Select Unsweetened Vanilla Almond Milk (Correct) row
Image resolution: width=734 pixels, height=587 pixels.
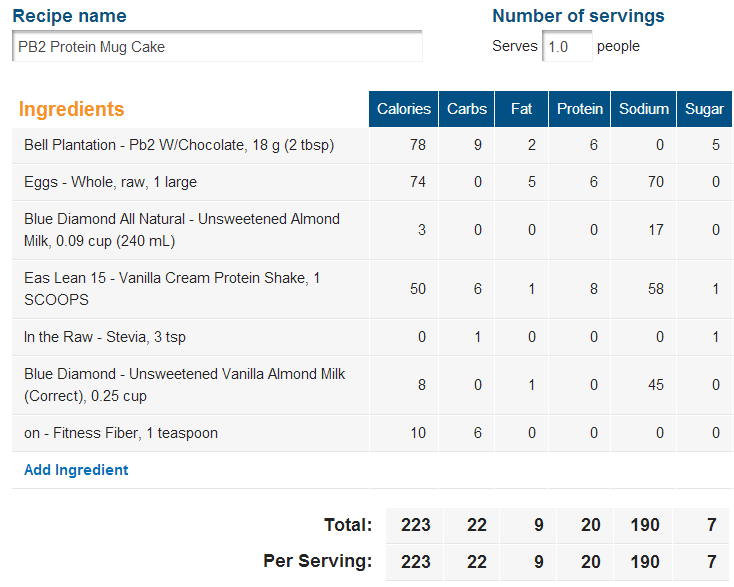click(x=372, y=385)
